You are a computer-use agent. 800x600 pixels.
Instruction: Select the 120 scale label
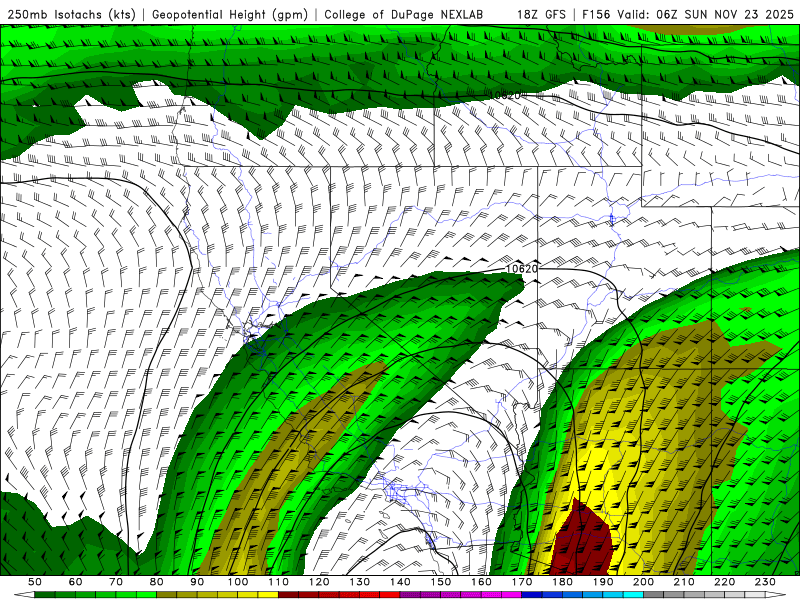tap(319, 582)
